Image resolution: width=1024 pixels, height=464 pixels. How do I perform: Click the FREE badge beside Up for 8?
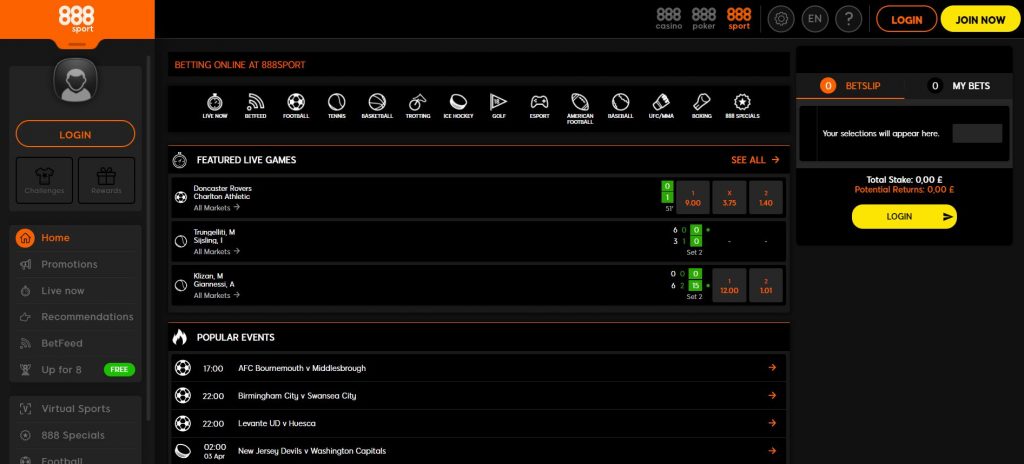pyautogui.click(x=120, y=369)
